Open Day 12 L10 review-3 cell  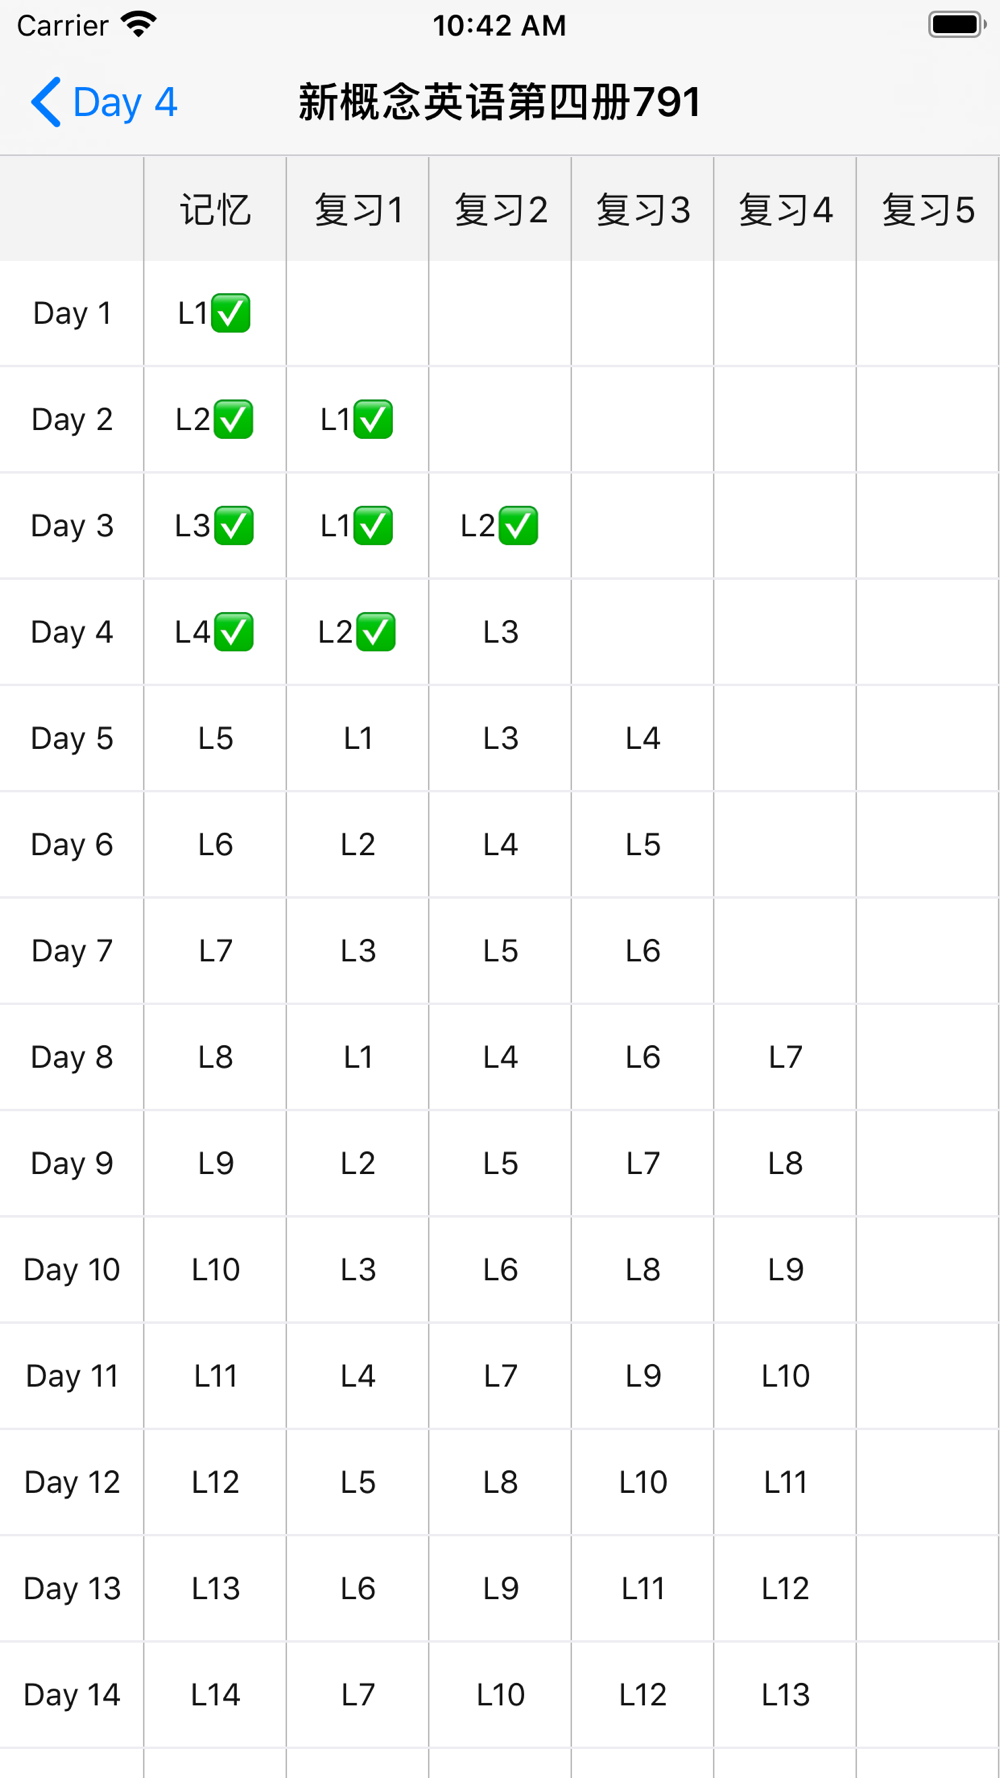[643, 1482]
